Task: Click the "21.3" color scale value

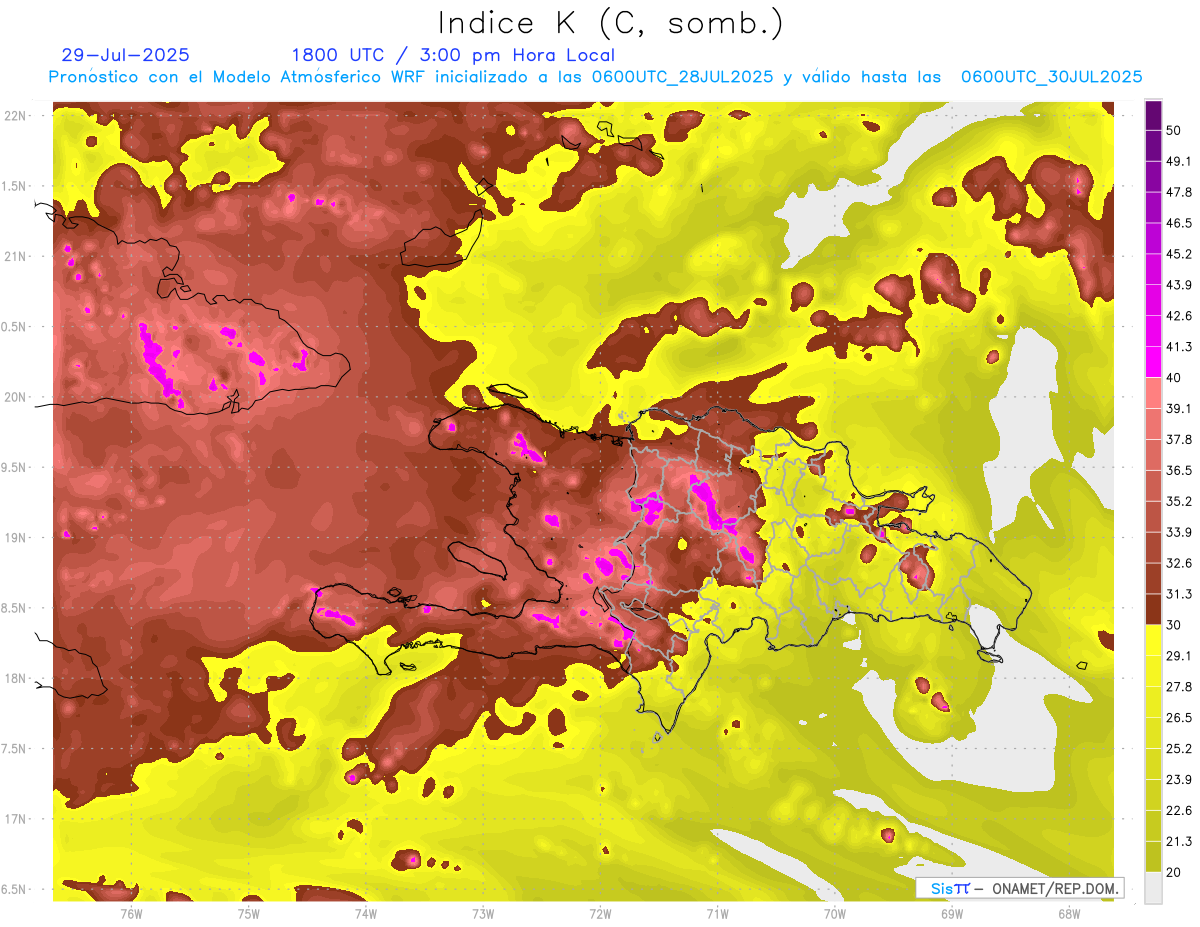Action: click(x=1179, y=842)
